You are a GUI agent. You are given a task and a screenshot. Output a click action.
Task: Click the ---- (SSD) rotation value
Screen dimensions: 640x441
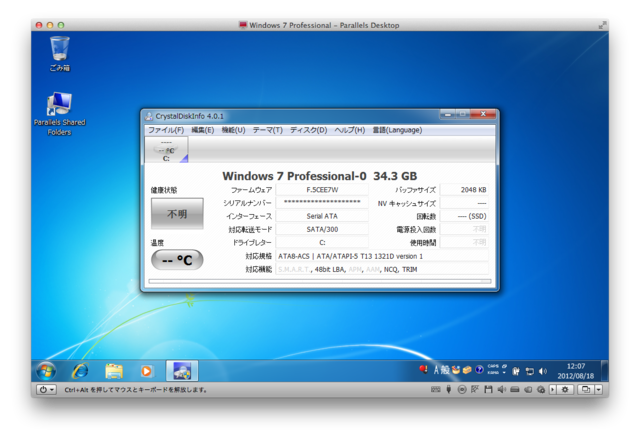tap(464, 216)
